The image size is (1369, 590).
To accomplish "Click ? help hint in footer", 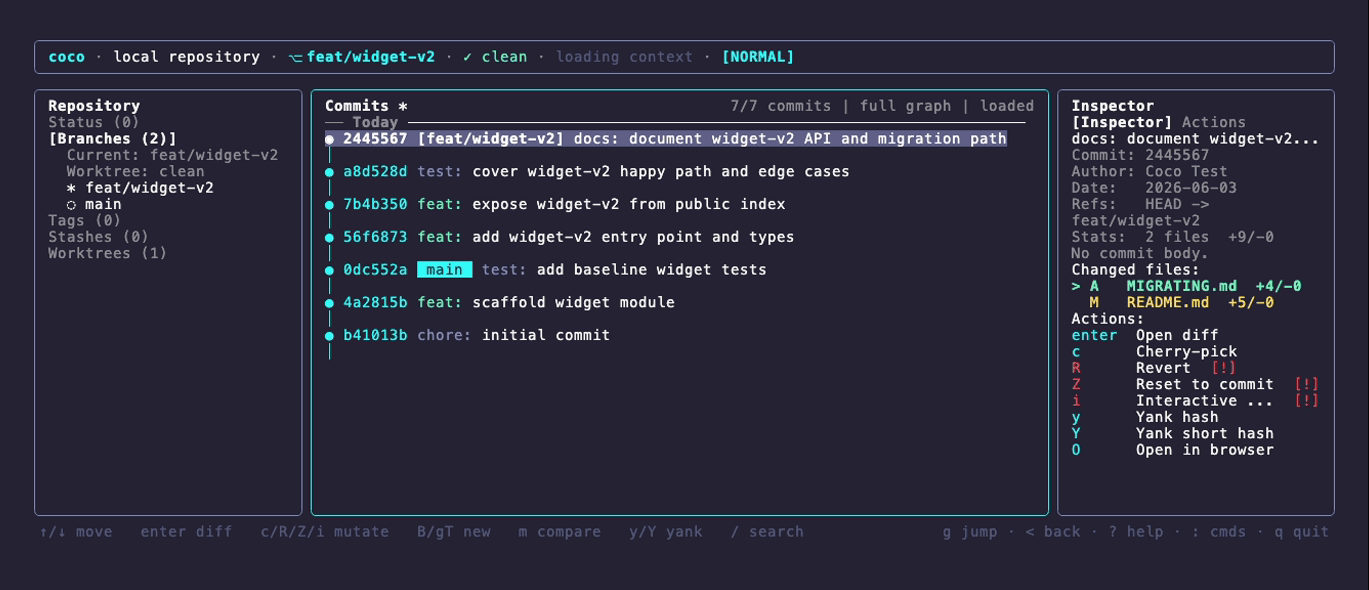I will coord(1136,532).
